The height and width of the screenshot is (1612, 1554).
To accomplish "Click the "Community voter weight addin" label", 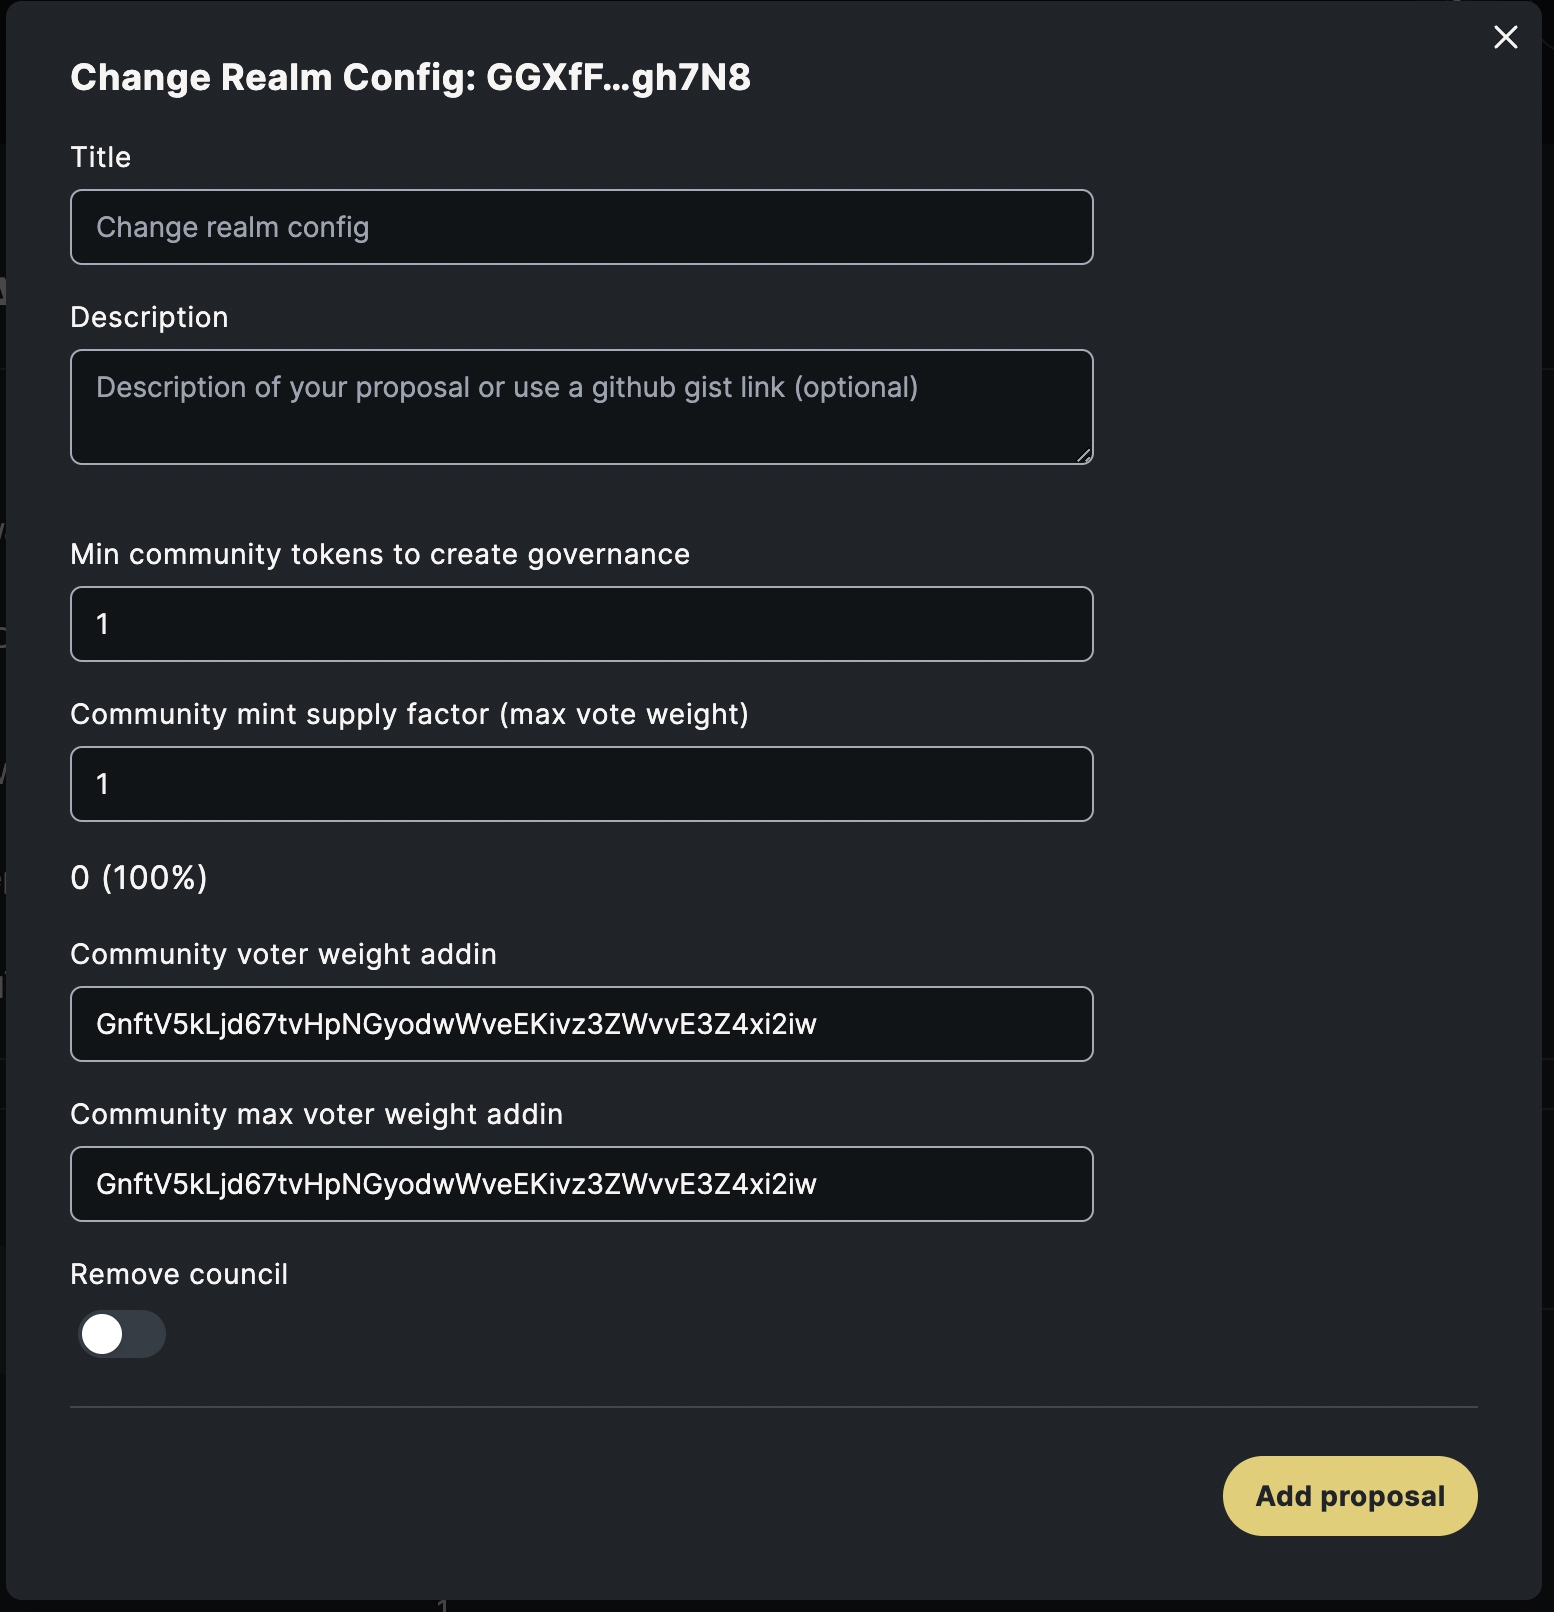I will 283,954.
